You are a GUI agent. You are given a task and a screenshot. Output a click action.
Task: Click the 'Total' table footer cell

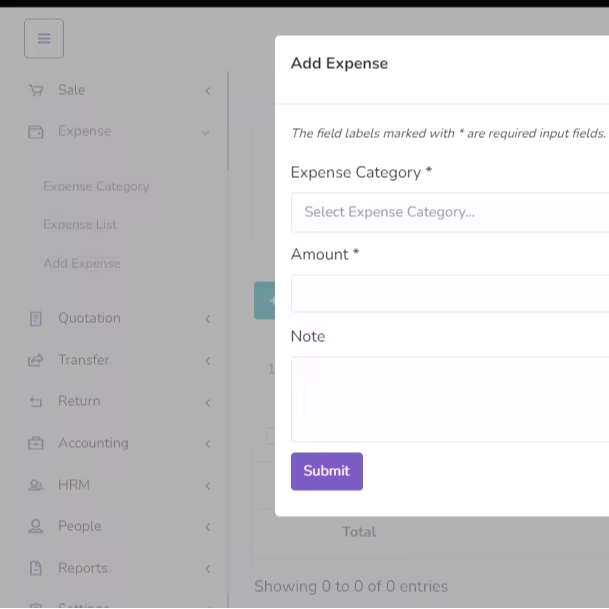(359, 532)
